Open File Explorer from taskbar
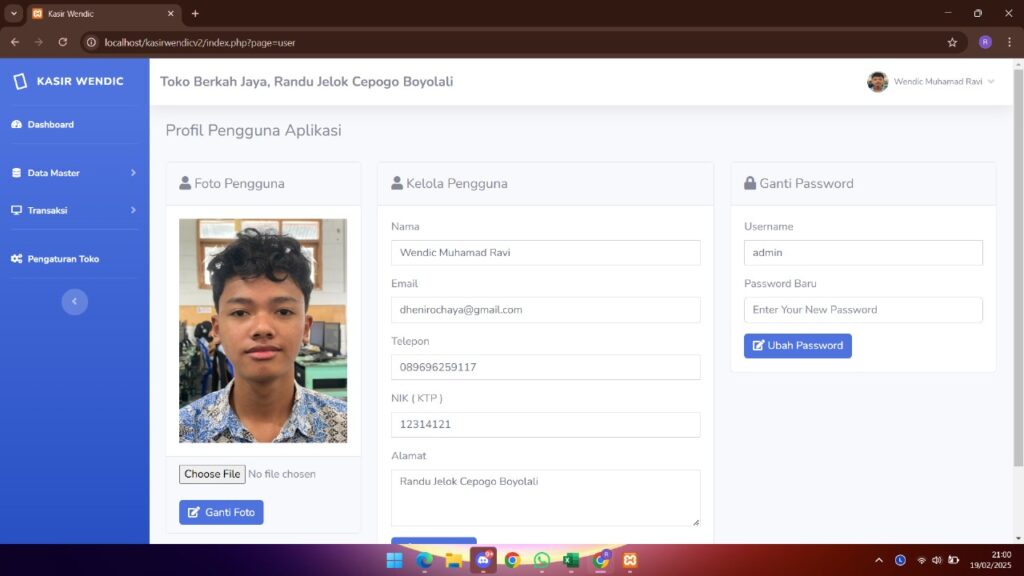 click(x=454, y=560)
